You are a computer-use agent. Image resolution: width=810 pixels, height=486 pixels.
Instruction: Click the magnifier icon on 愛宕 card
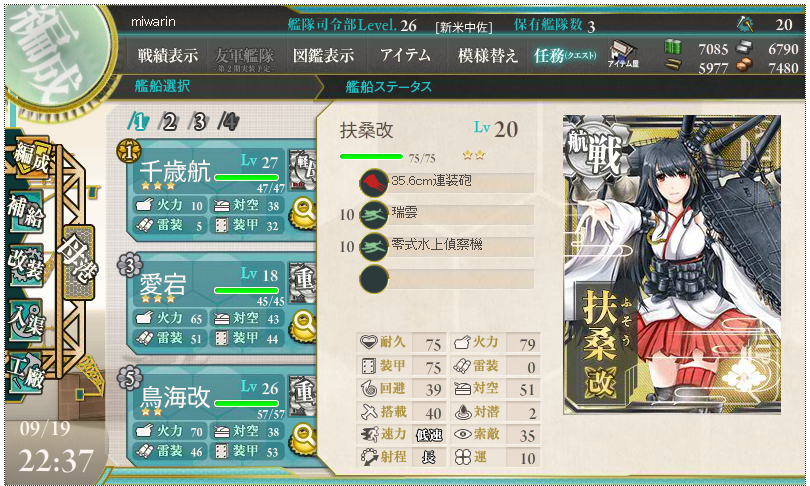pyautogui.click(x=303, y=325)
